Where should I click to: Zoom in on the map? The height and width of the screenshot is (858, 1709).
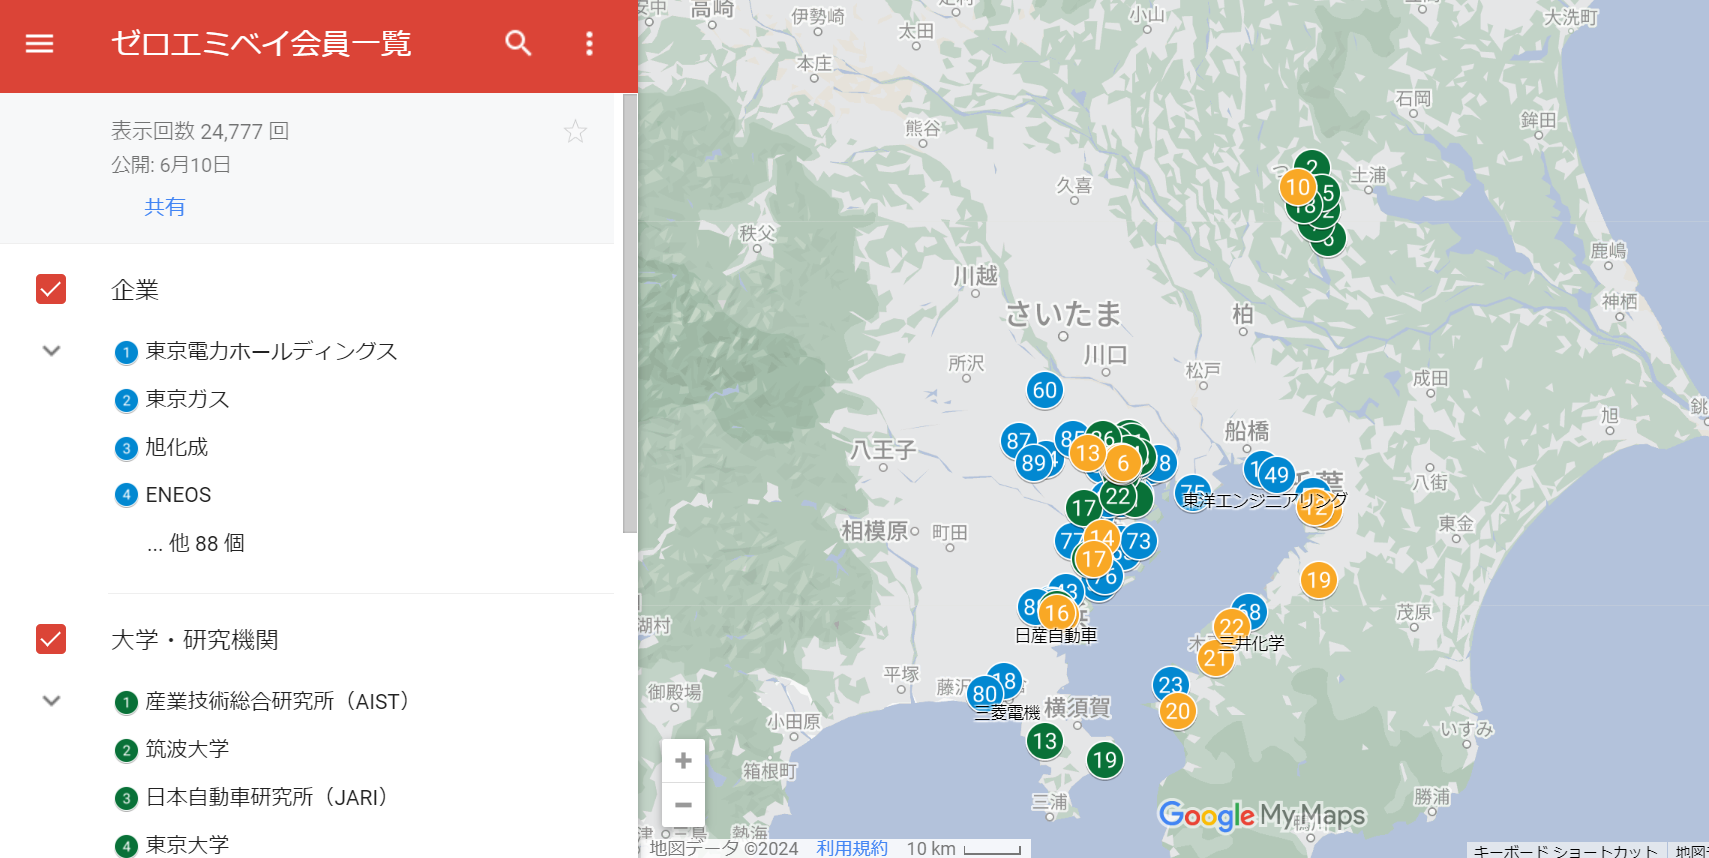683,761
